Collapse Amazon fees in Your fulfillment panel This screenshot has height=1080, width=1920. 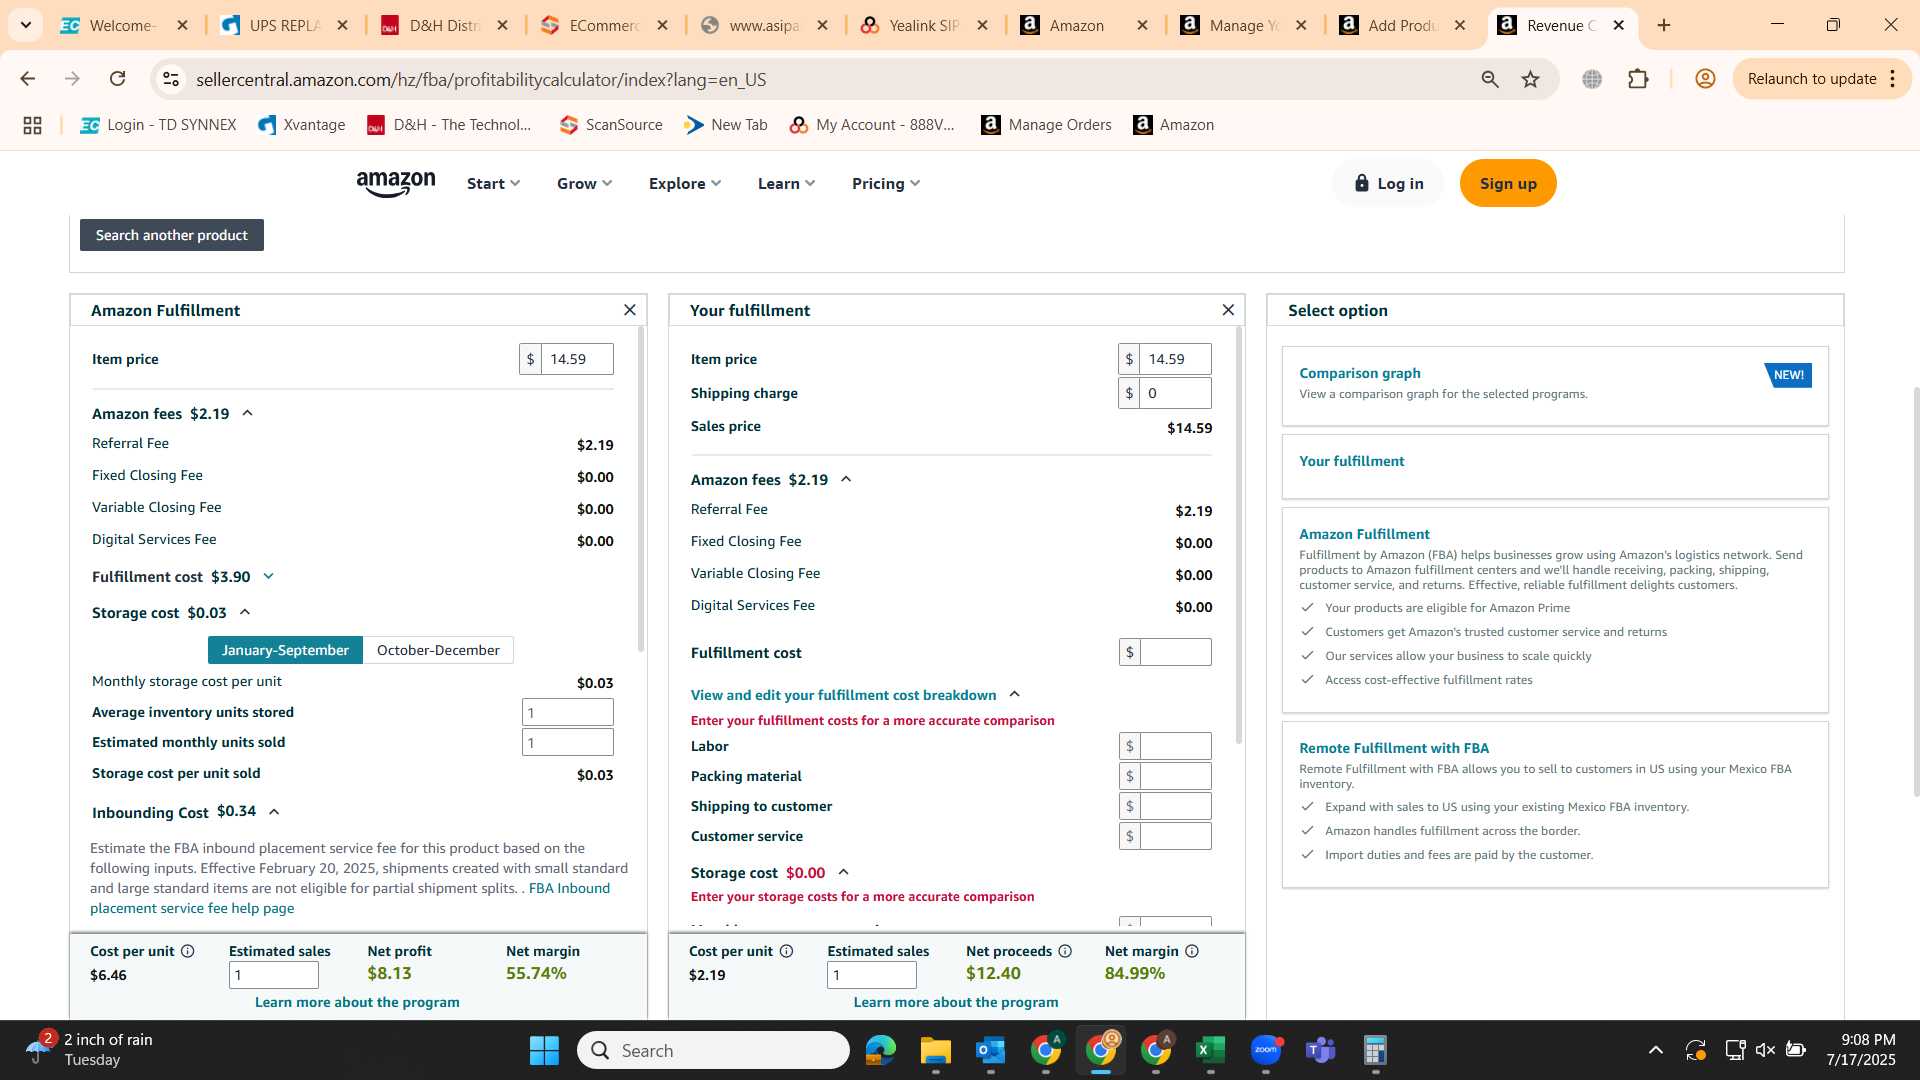[846, 479]
